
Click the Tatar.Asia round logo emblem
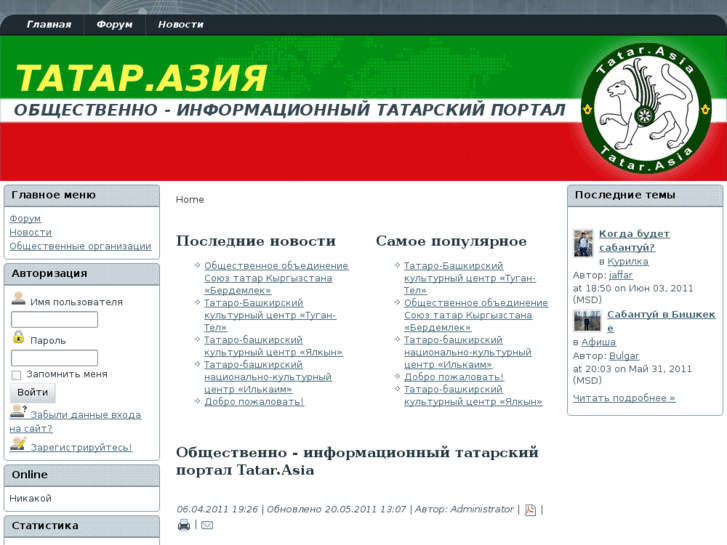pos(646,109)
